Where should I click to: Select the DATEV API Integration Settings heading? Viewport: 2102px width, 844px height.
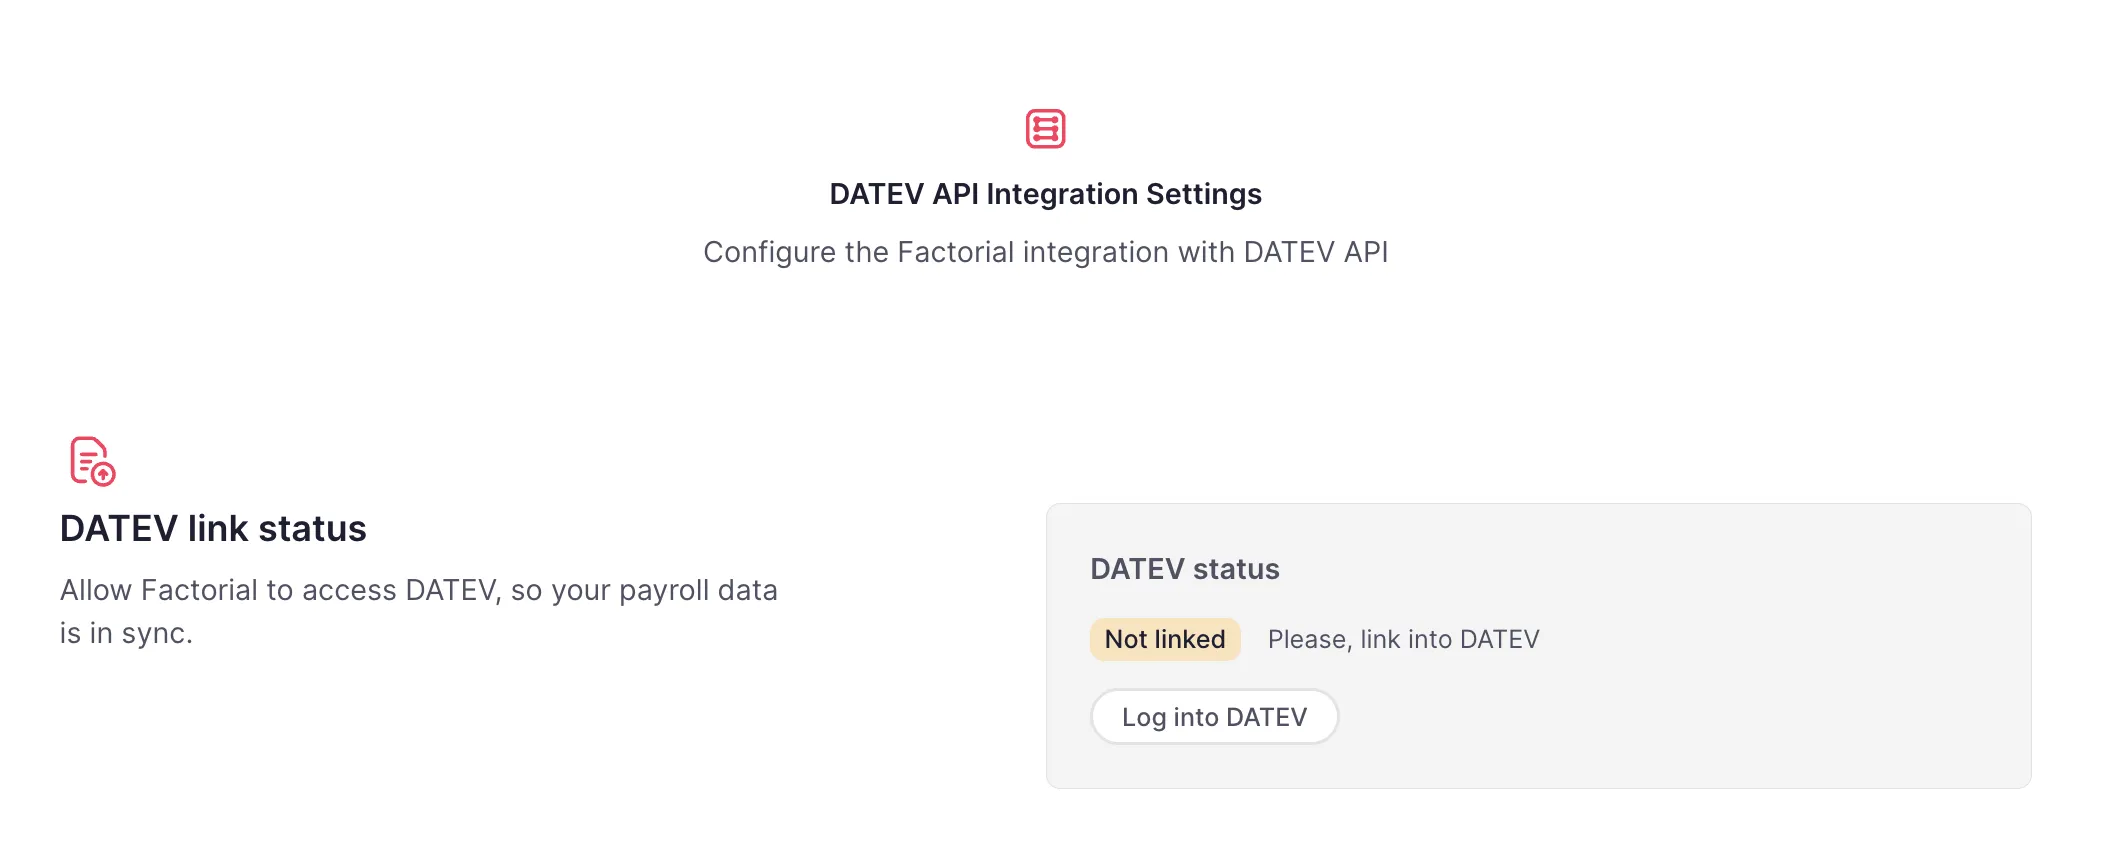coord(1044,194)
